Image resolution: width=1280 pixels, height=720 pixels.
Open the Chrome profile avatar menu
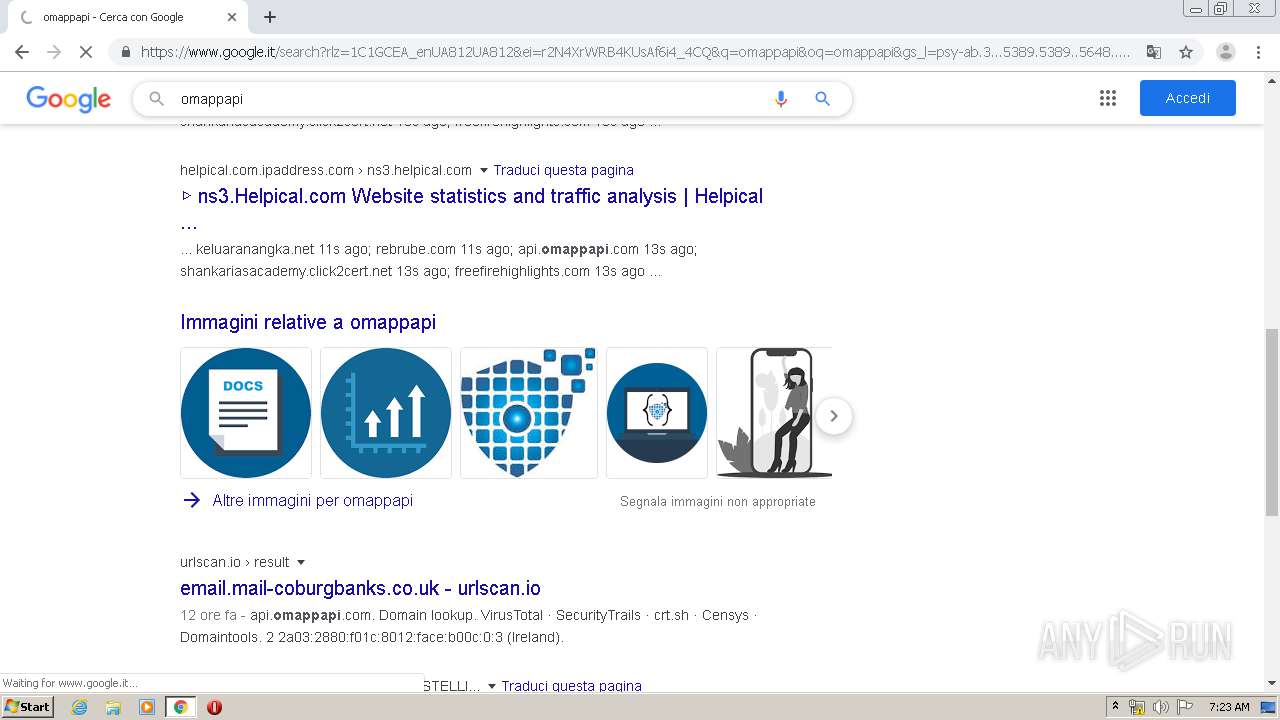(1225, 52)
